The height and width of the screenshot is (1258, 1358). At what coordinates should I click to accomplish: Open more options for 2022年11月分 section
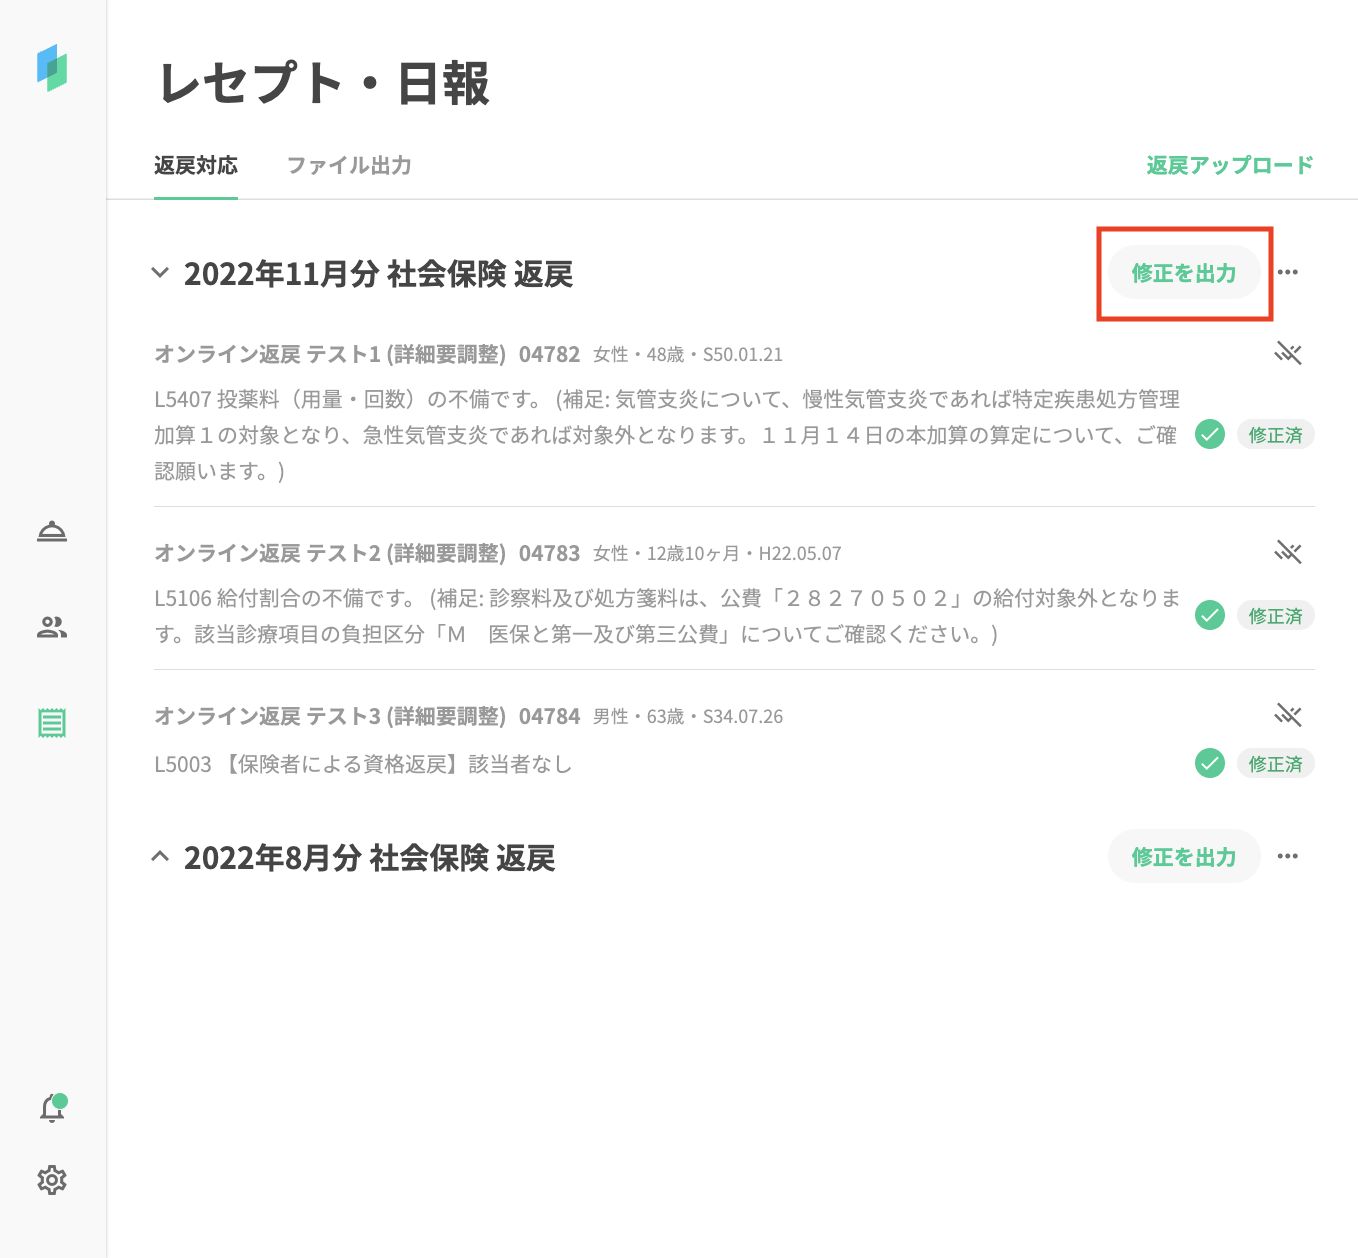click(x=1288, y=272)
